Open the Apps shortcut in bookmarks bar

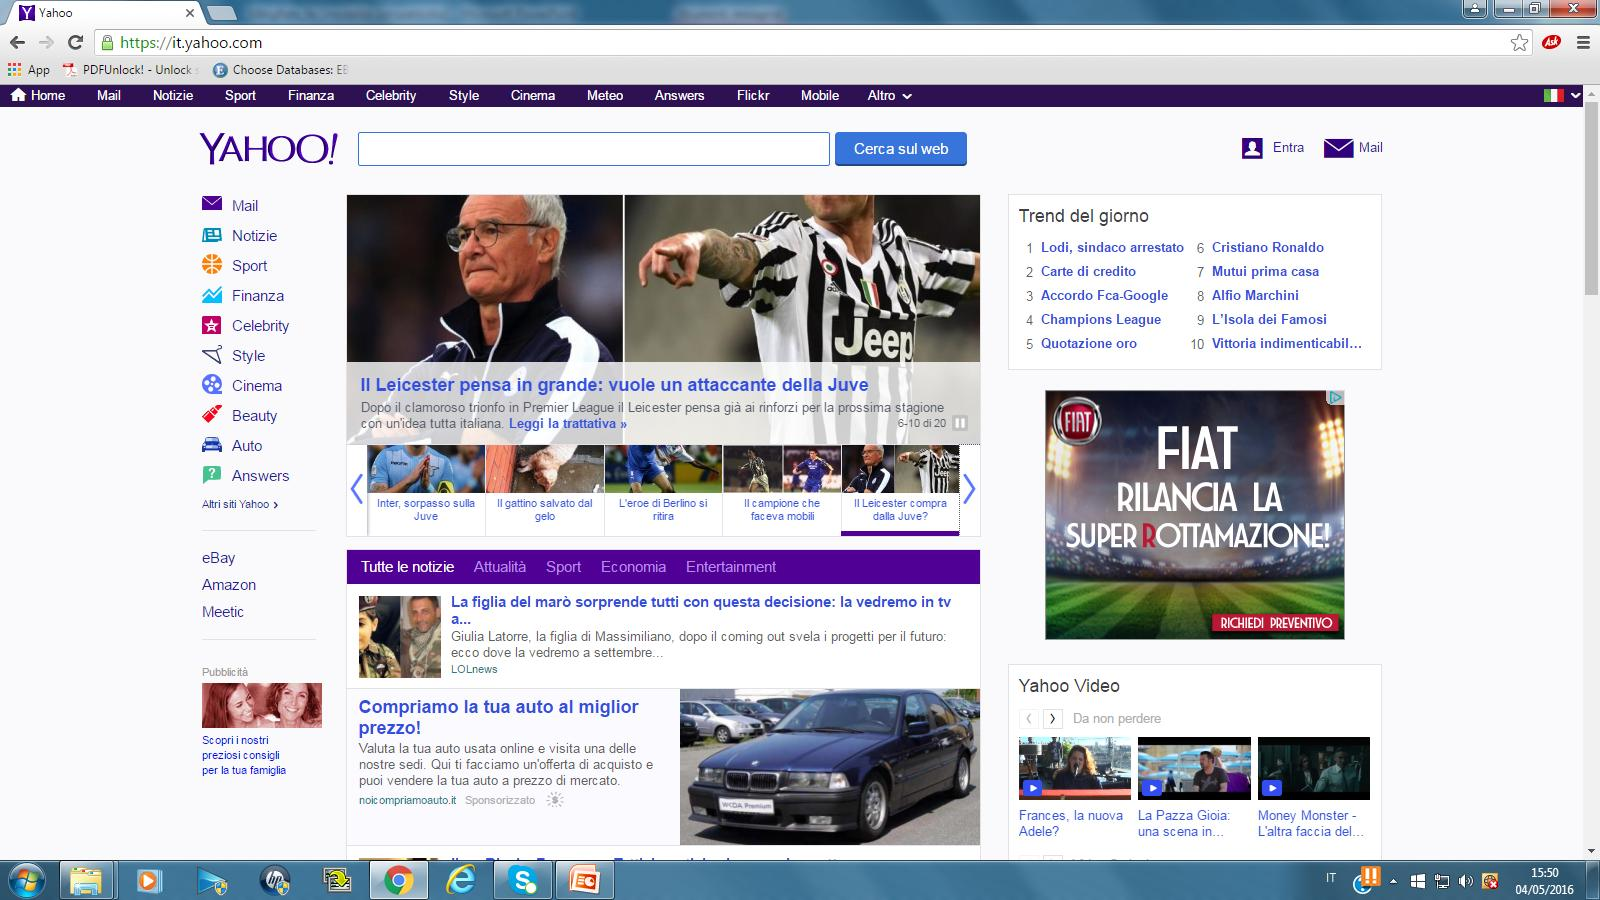click(28, 70)
